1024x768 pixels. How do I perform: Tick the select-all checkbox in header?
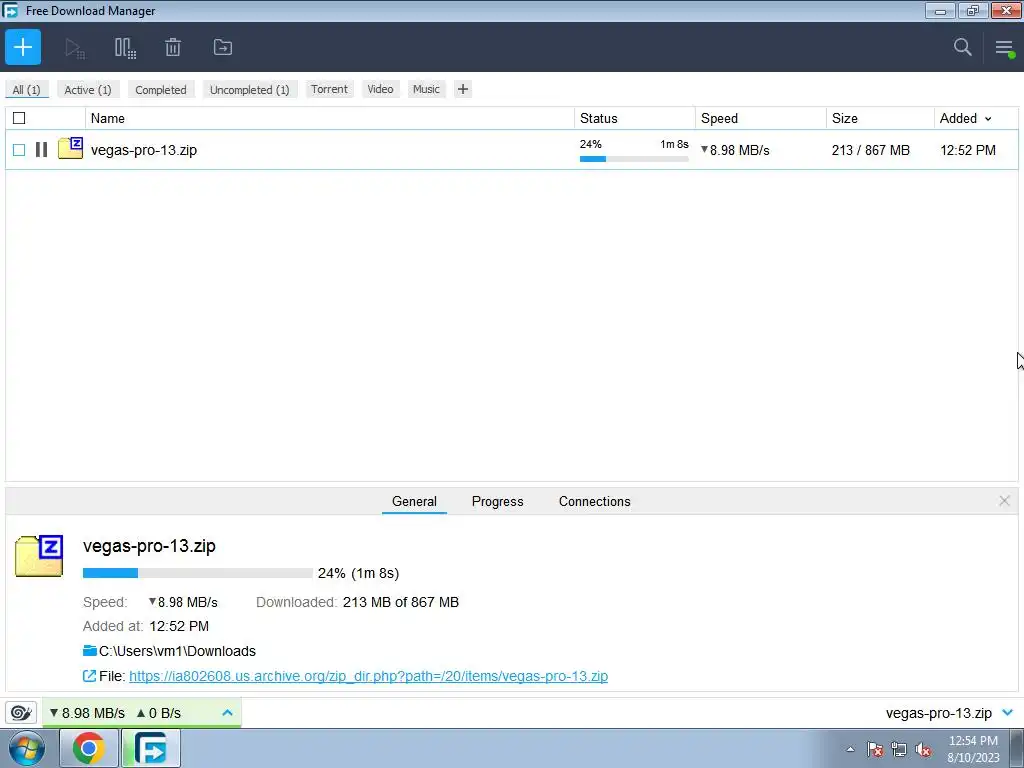click(x=19, y=118)
